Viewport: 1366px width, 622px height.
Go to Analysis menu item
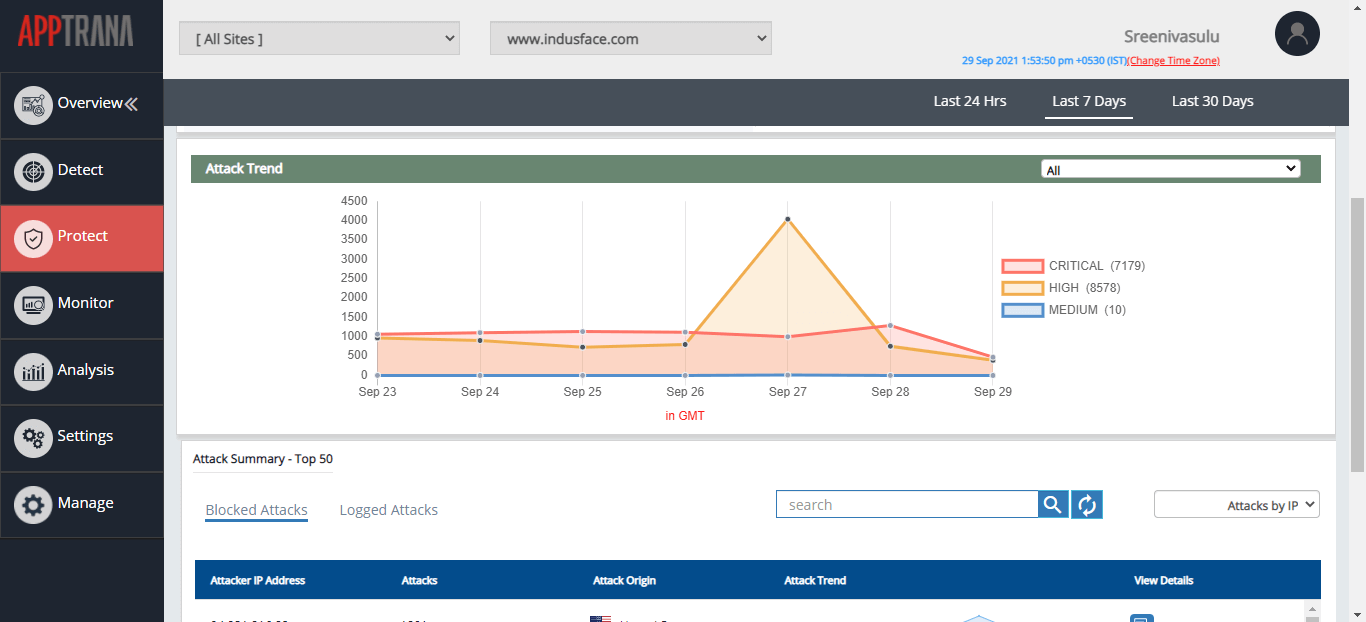click(86, 370)
